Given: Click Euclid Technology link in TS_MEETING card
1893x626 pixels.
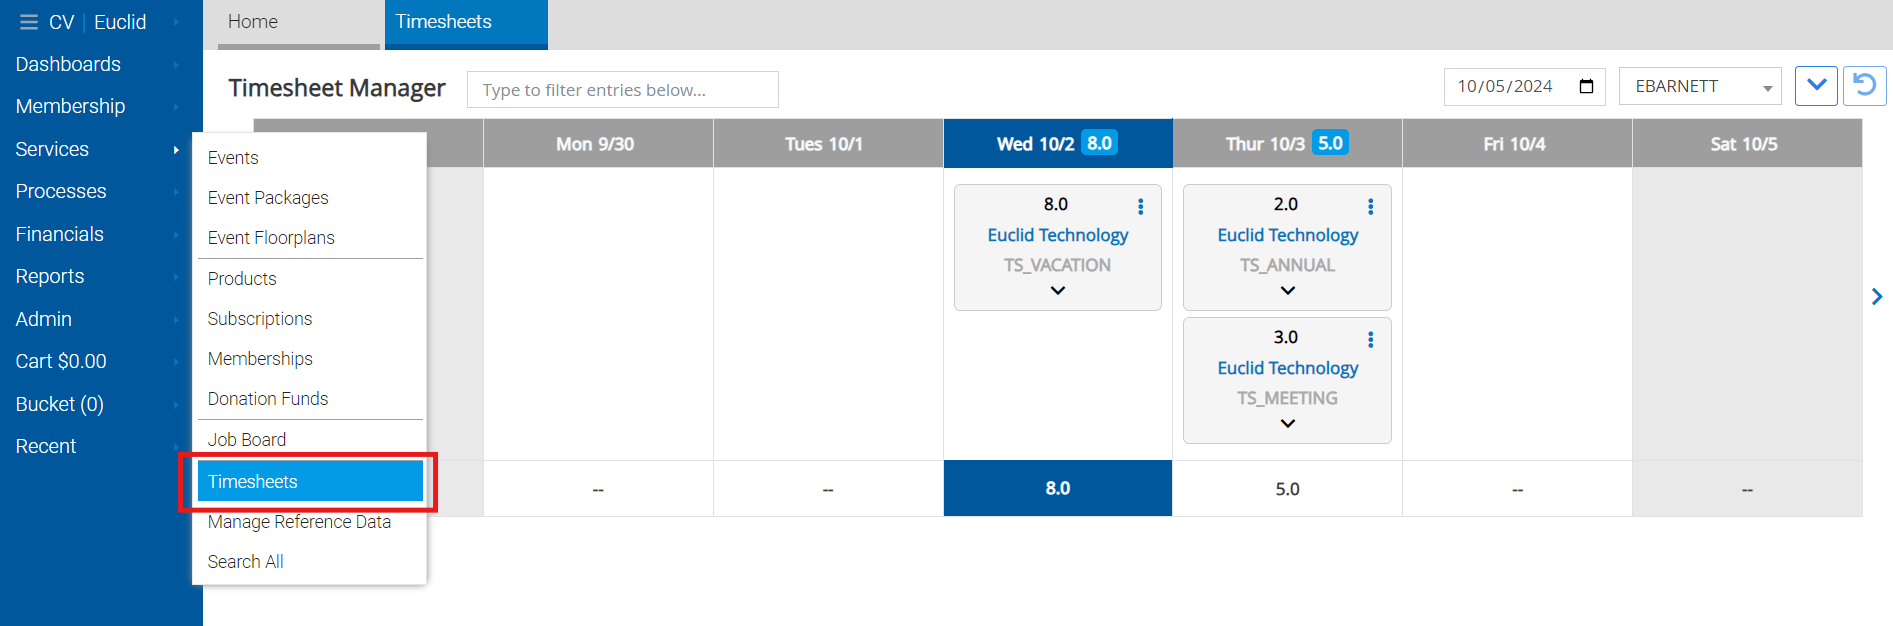Looking at the screenshot, I should point(1288,368).
